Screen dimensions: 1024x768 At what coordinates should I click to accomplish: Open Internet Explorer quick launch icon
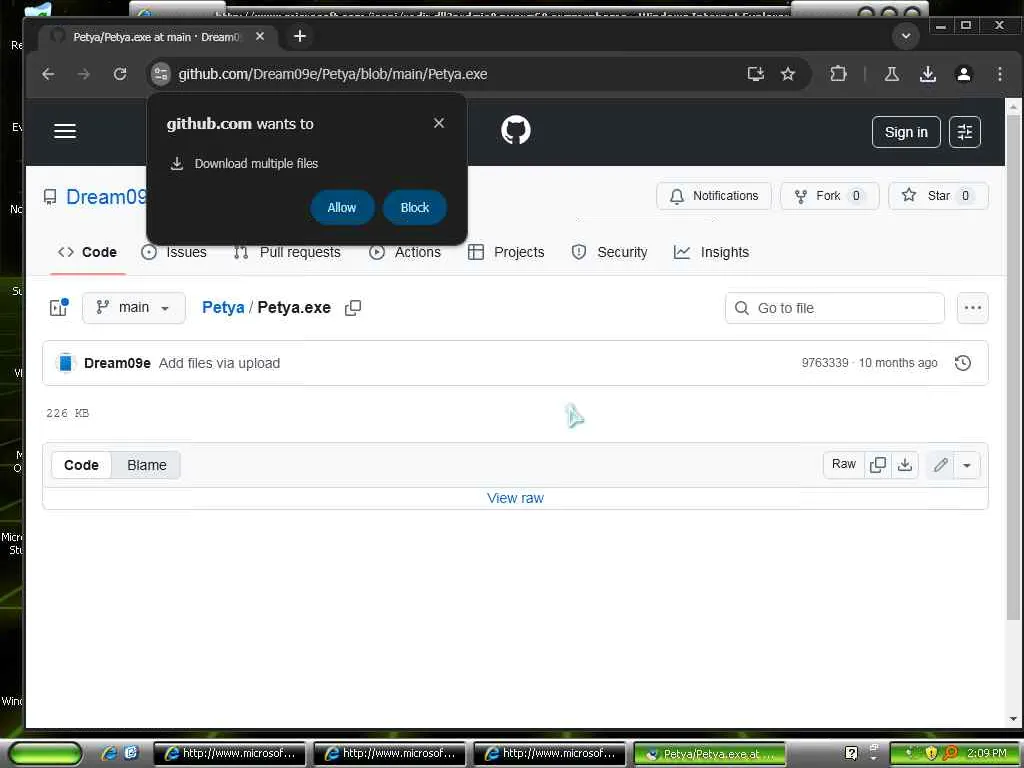coord(108,753)
